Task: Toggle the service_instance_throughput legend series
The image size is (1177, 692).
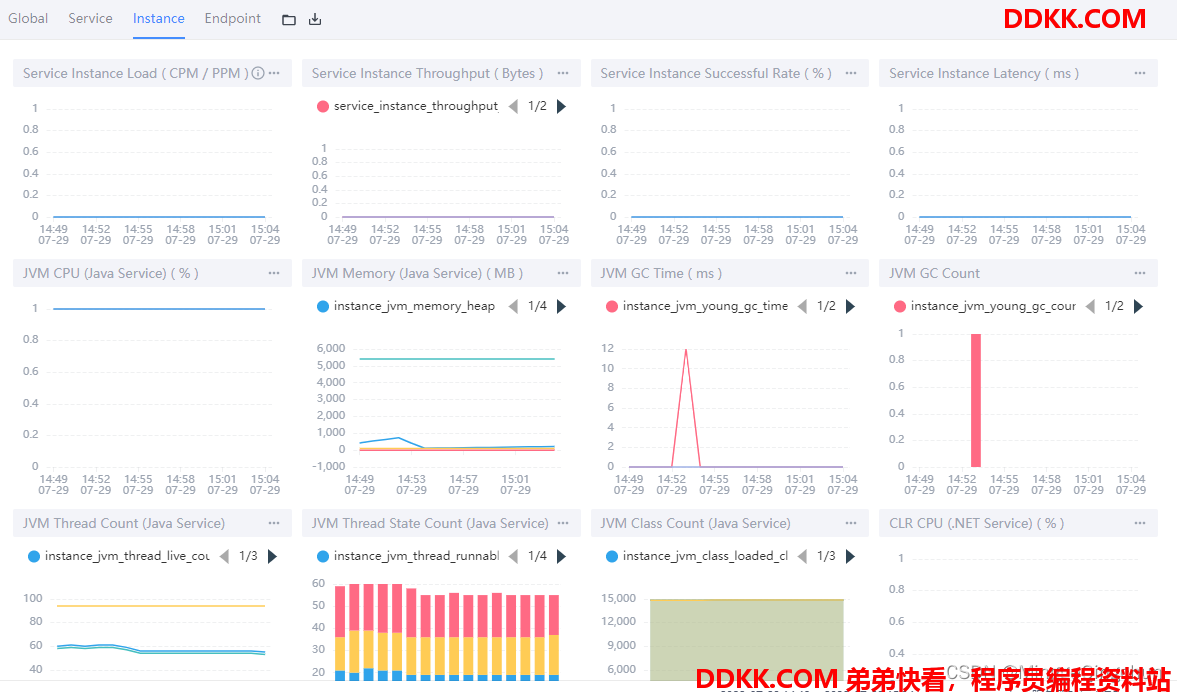Action: click(408, 107)
